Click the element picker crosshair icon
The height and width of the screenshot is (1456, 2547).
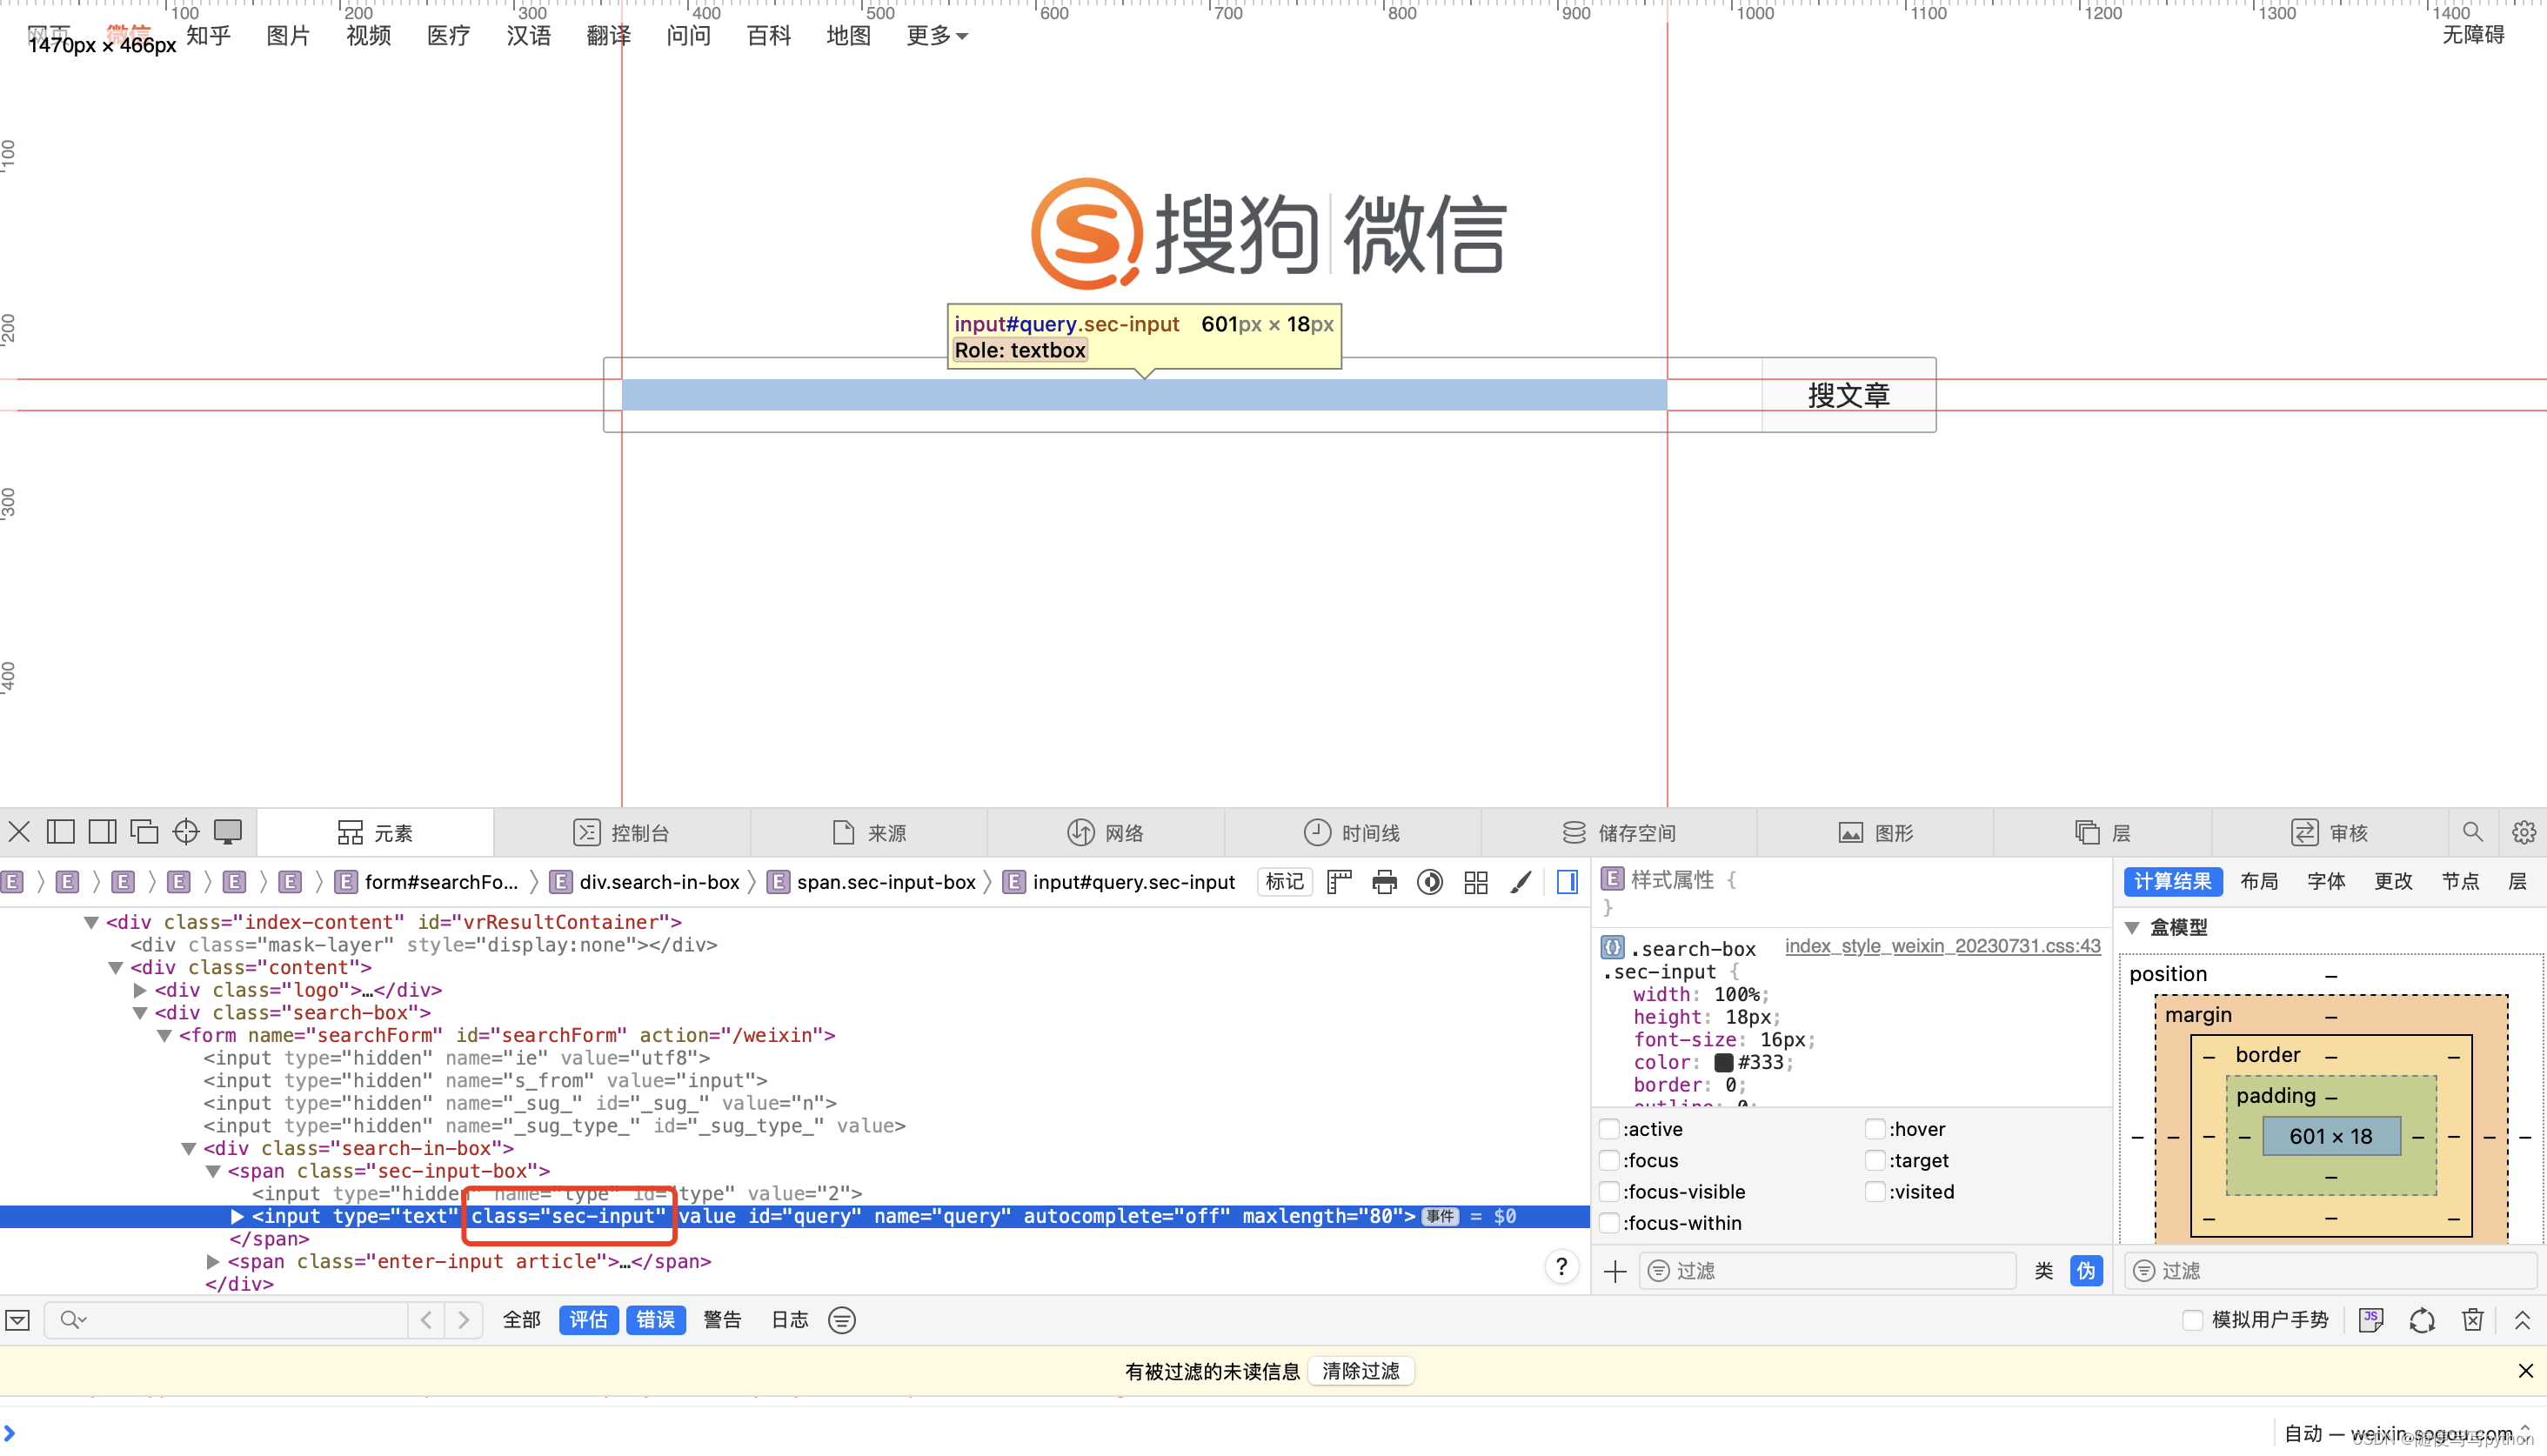click(186, 832)
